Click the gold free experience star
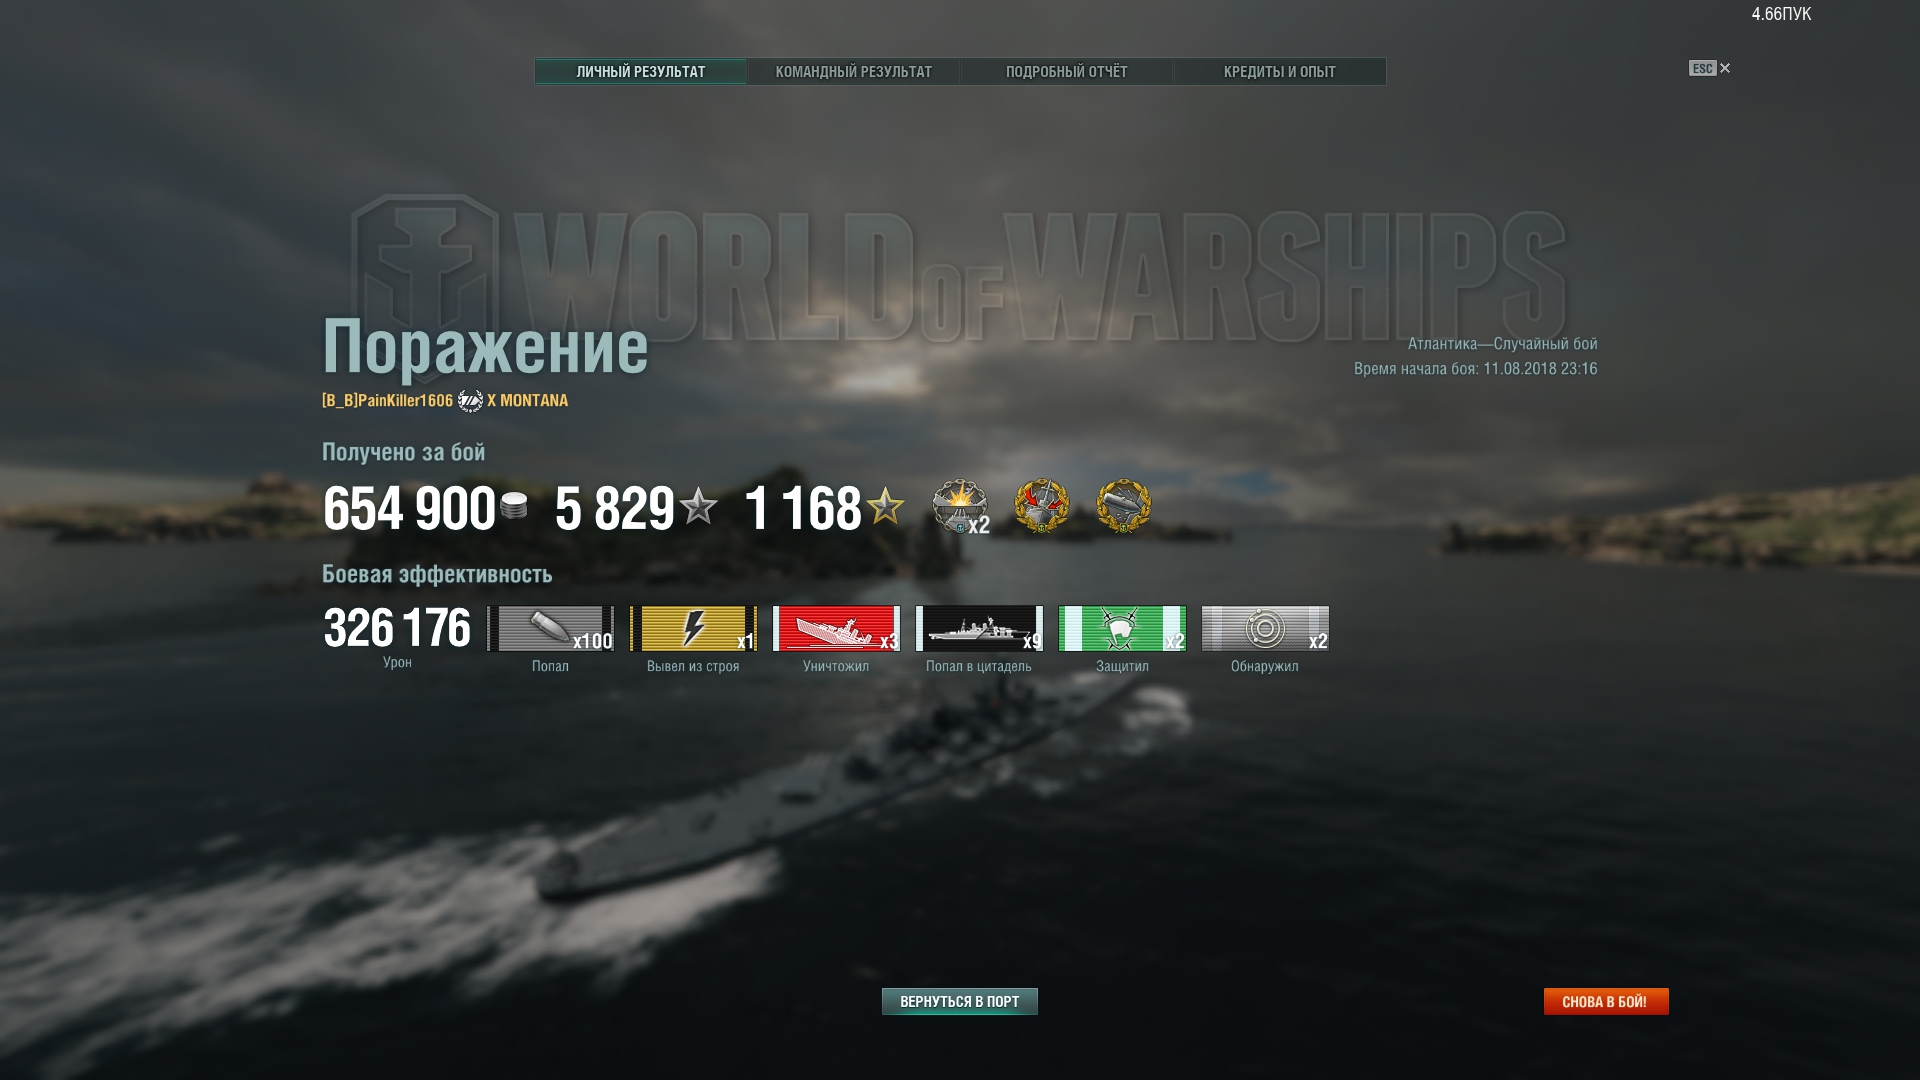Image resolution: width=1920 pixels, height=1080 pixels. 885,506
